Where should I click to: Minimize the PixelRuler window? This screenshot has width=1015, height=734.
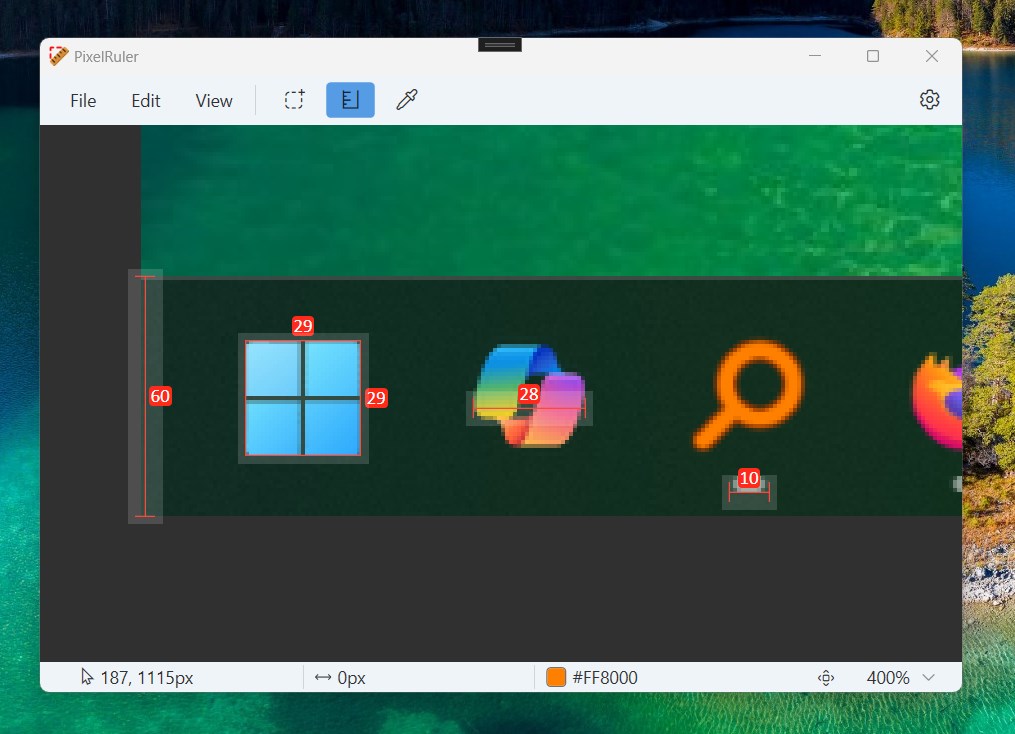tap(815, 56)
